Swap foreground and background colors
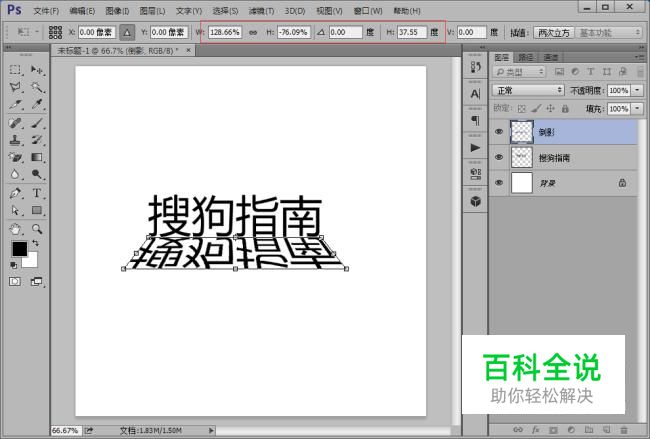The width and height of the screenshot is (650, 439). (36, 243)
